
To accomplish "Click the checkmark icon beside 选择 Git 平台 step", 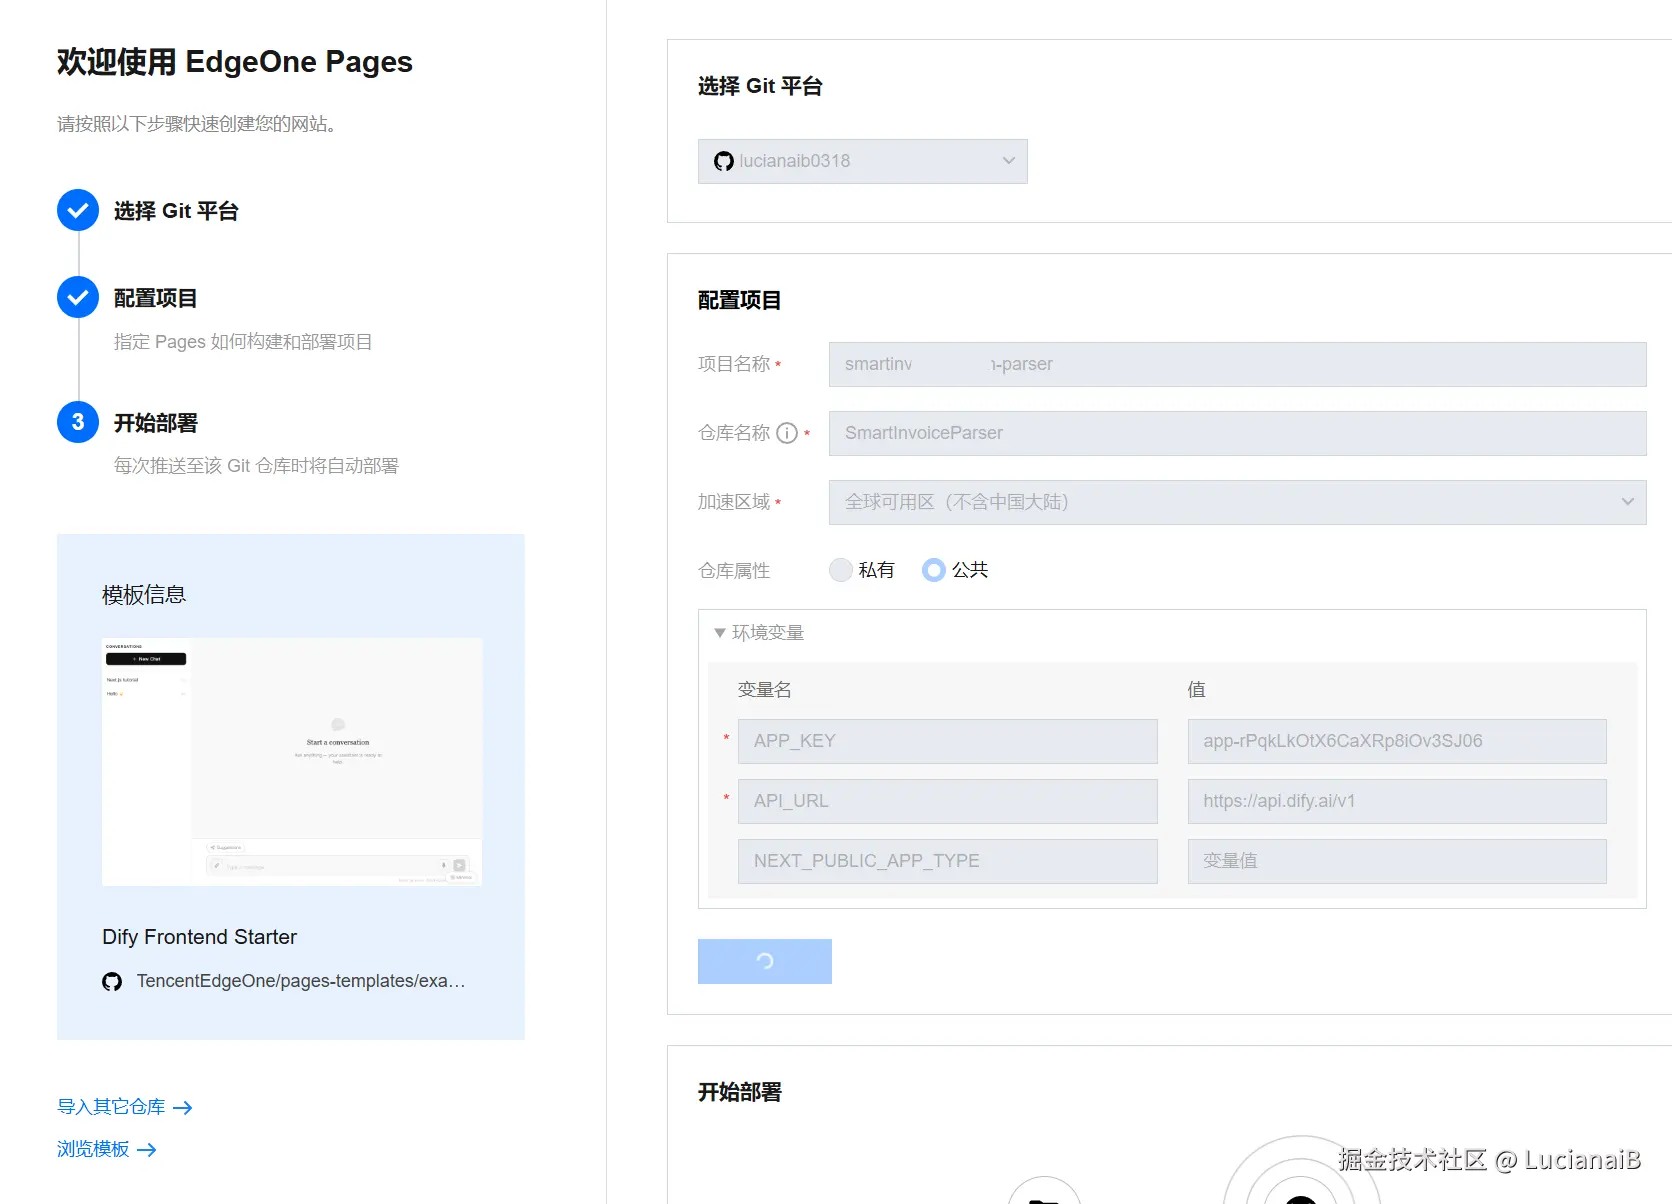I will tap(78, 210).
